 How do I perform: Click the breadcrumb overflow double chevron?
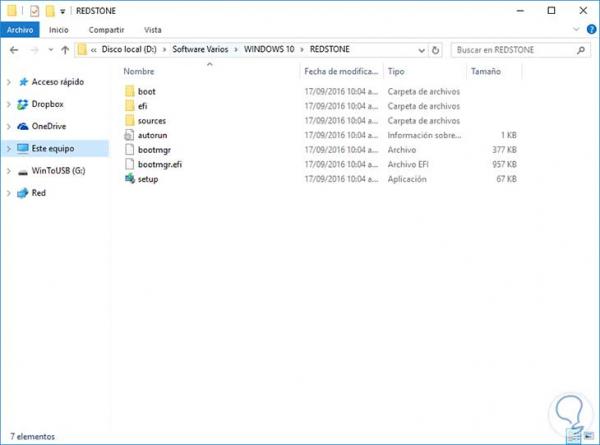93,50
